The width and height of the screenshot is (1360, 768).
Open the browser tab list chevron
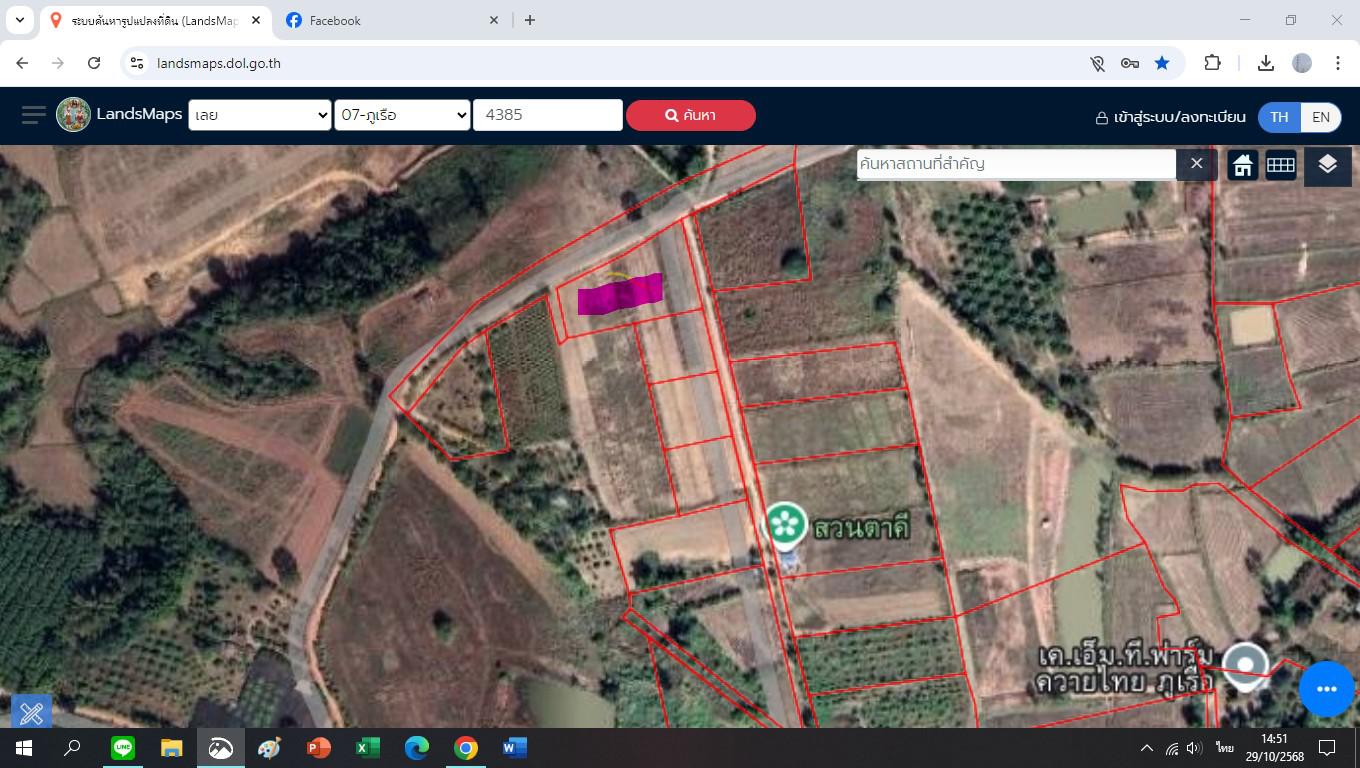coord(19,20)
